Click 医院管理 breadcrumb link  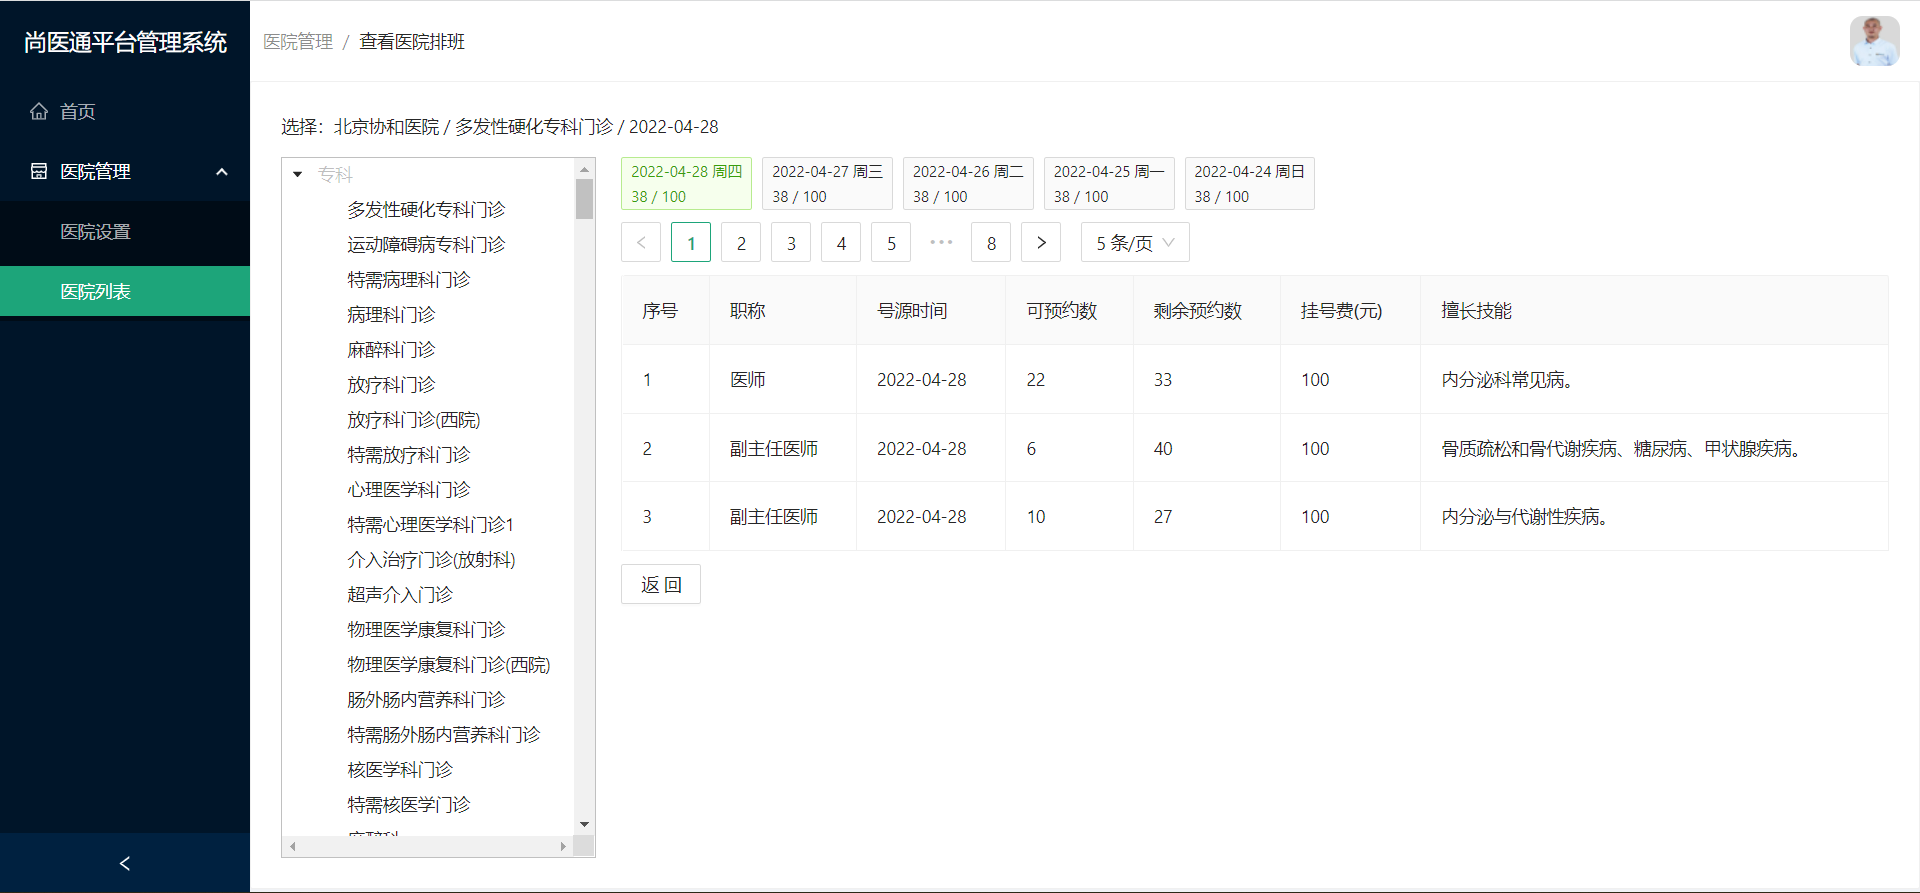[298, 42]
